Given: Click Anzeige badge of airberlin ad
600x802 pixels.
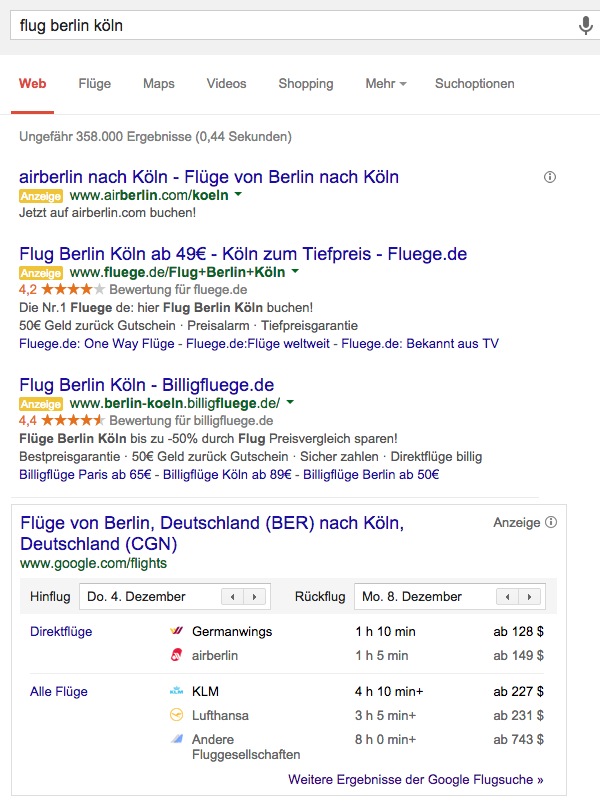Looking at the screenshot, I should pos(41,196).
